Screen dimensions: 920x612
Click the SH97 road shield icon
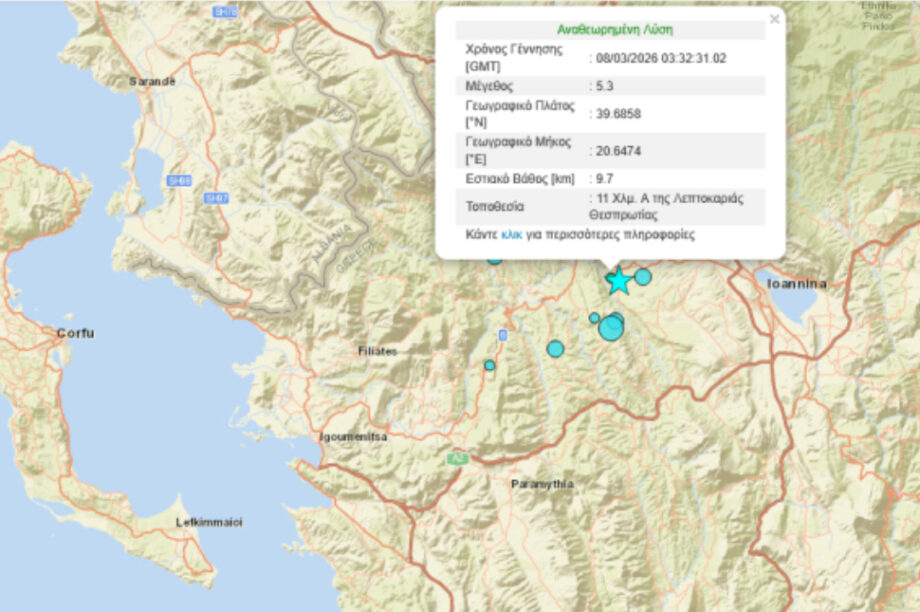(215, 198)
